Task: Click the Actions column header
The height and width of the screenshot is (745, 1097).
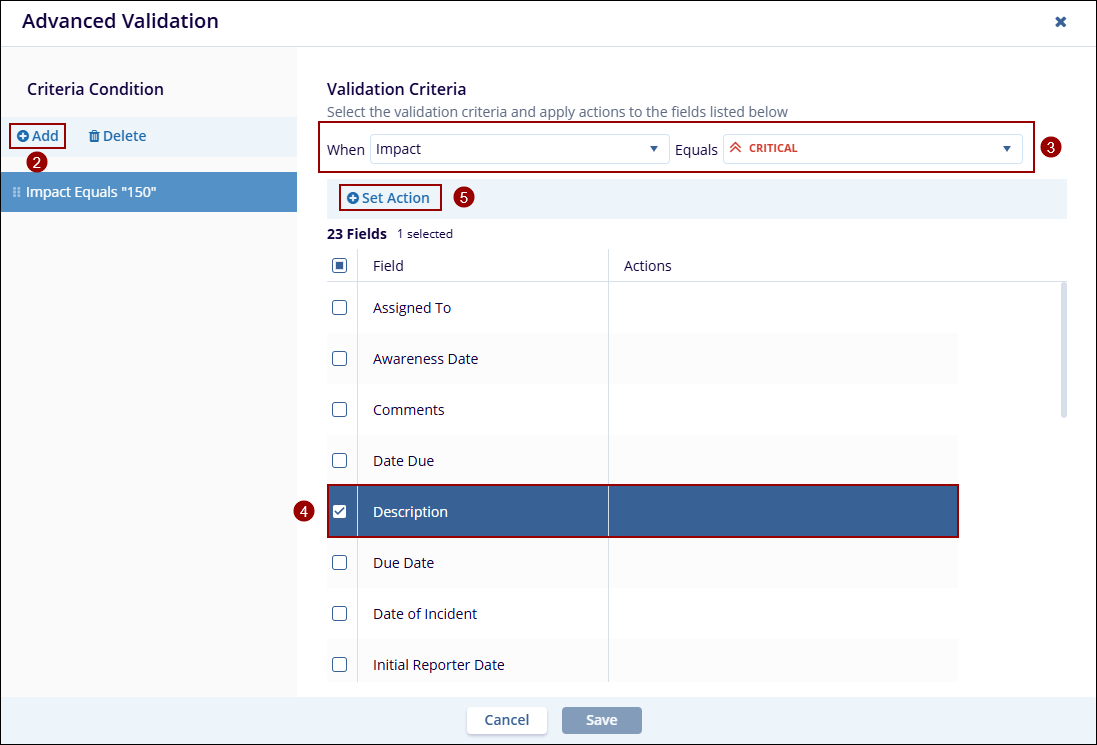Action: (647, 266)
